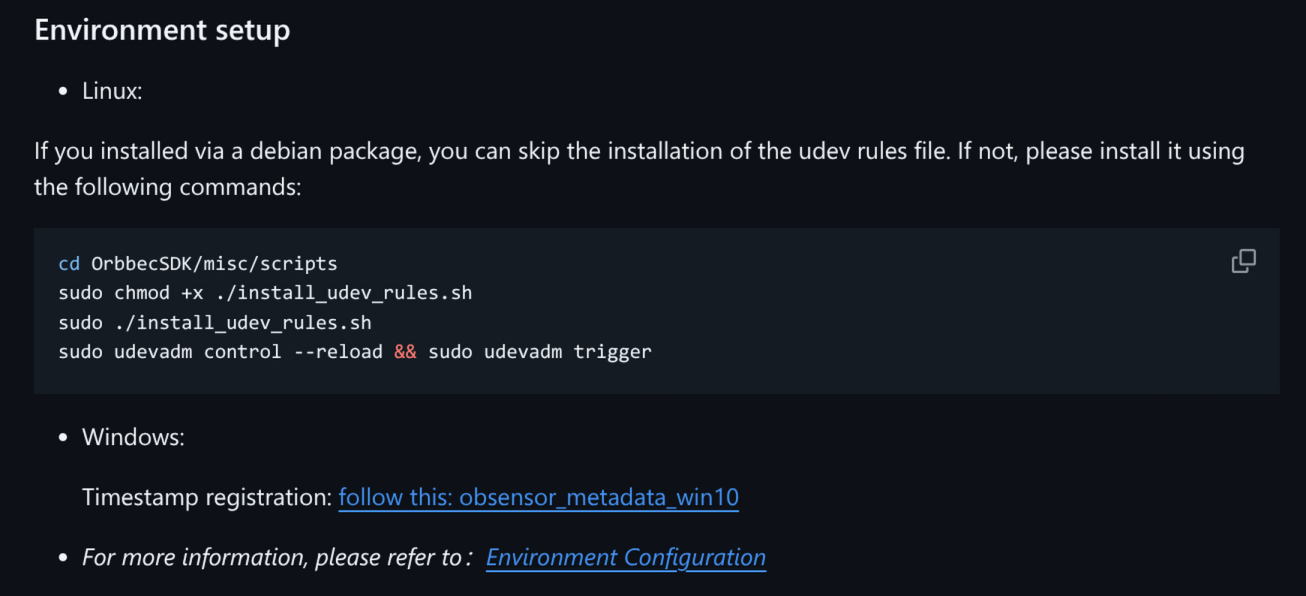
Task: Click the blue cd keyword in code
Action: click(x=69, y=264)
